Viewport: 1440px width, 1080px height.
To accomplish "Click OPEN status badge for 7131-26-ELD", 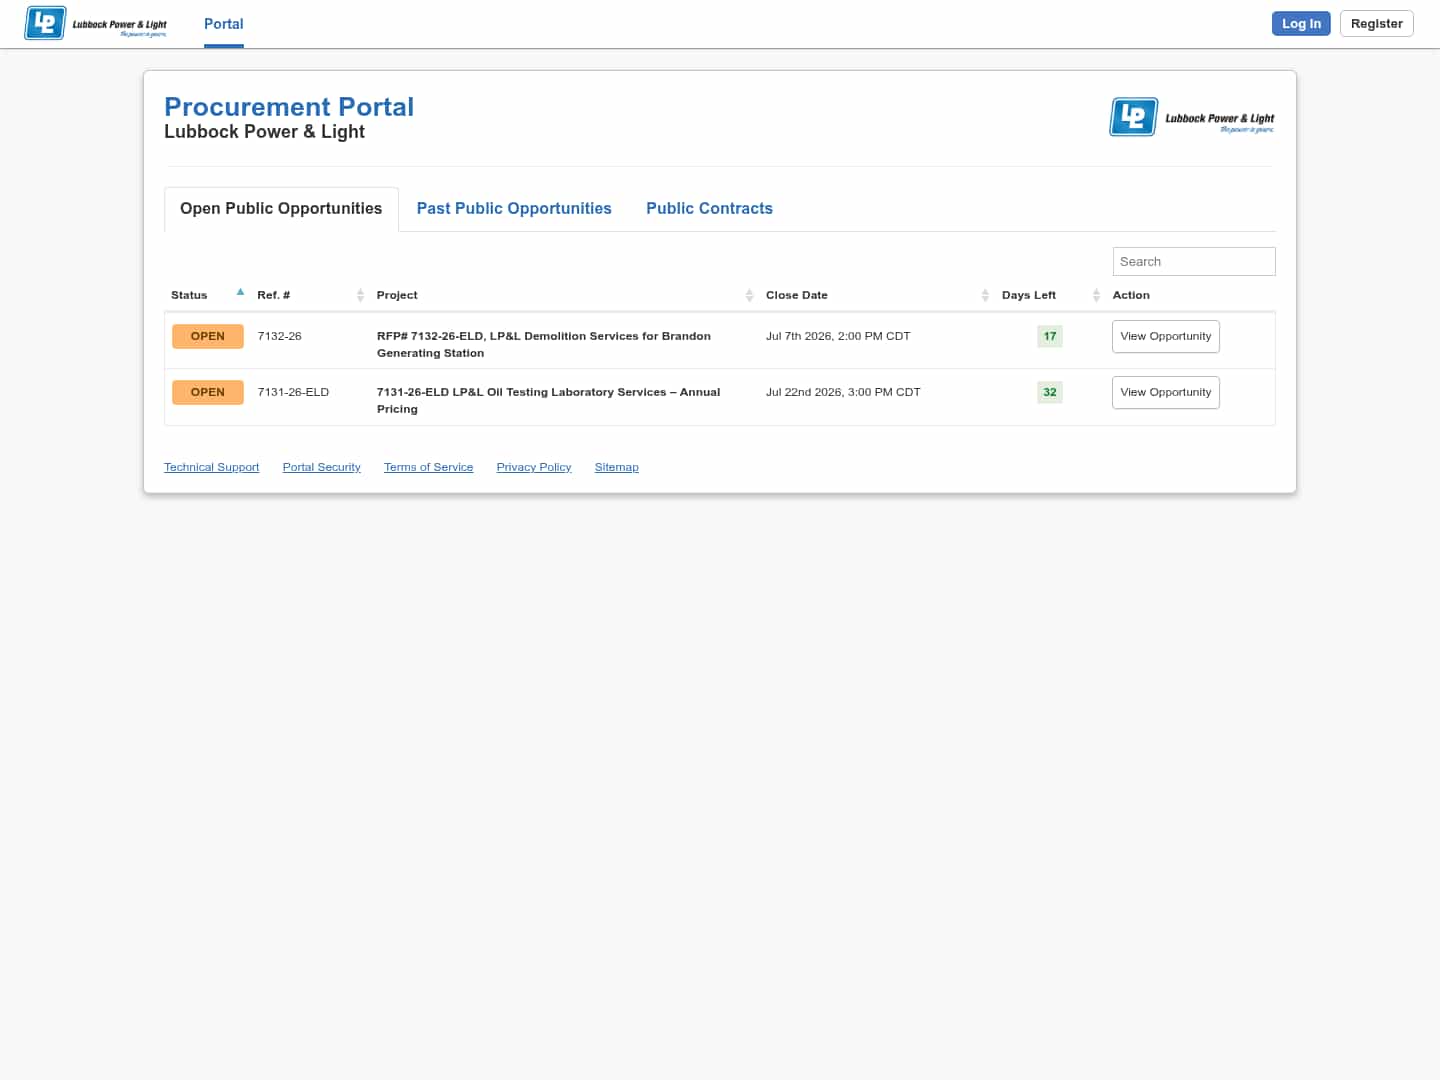I will coord(208,392).
